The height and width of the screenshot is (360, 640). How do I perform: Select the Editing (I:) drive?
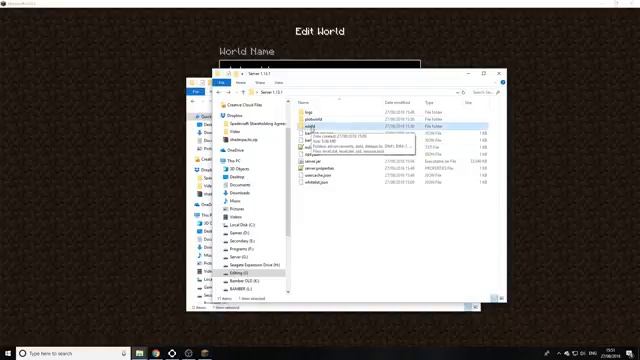(239, 273)
